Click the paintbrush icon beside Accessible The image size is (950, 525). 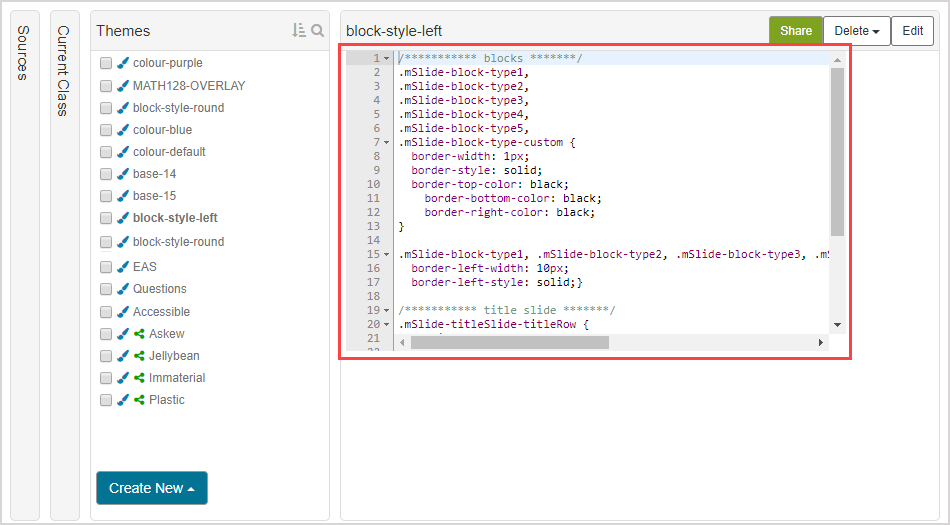click(123, 312)
